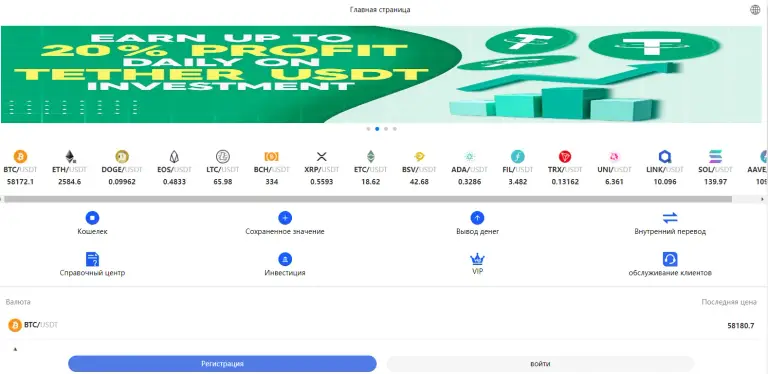Click the LINK ticker price 10.096
Image resolution: width=768 pixels, height=374 pixels.
tap(665, 182)
